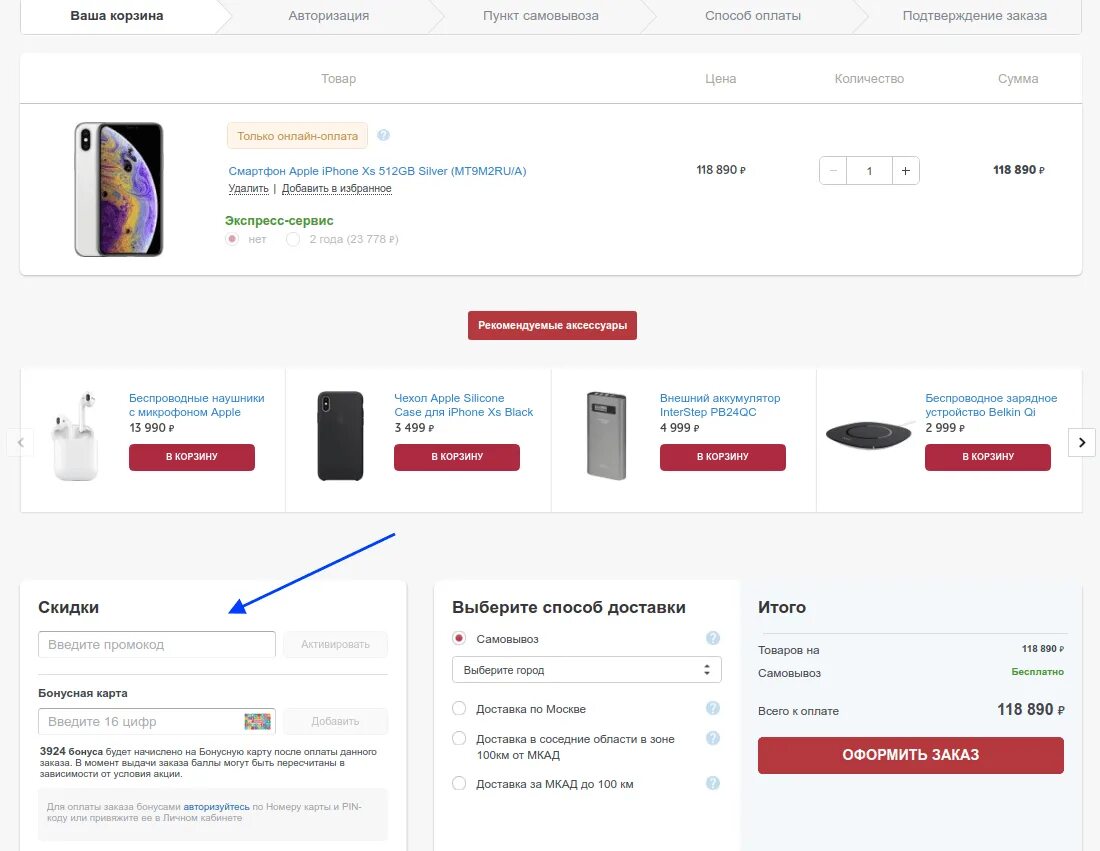Open help icon for соседние области delivery
The height and width of the screenshot is (851, 1100).
pyautogui.click(x=713, y=738)
